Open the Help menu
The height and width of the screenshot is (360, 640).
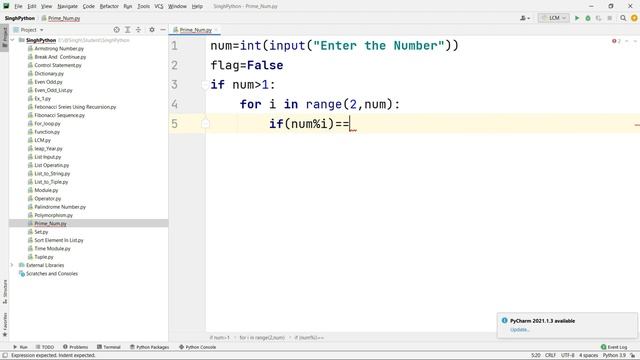[197, 6]
